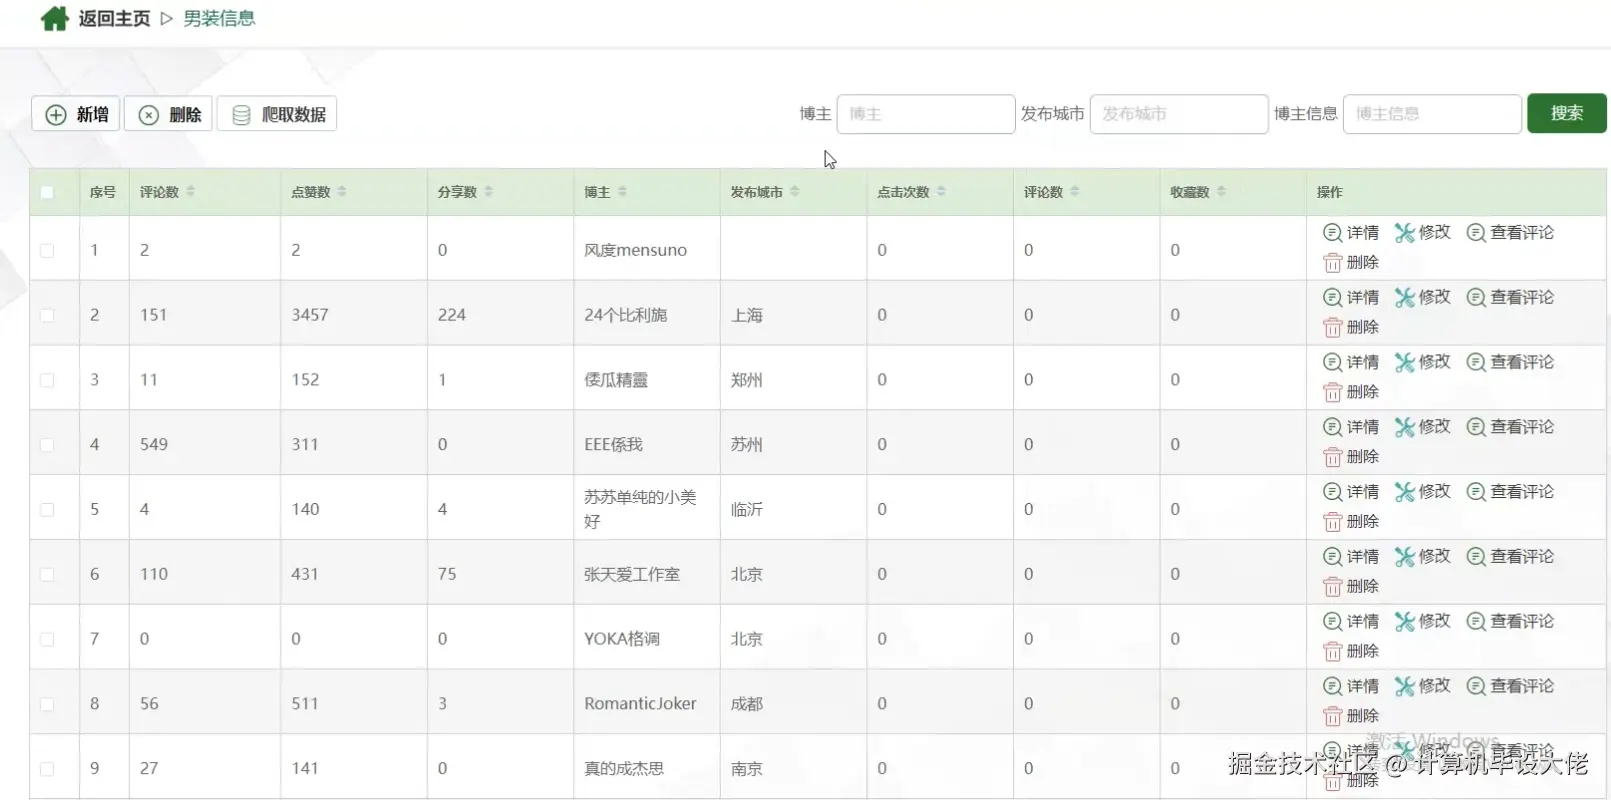Sort by 点击次数 column arrows
Viewport: 1611px width, 800px height.
pyautogui.click(x=941, y=191)
